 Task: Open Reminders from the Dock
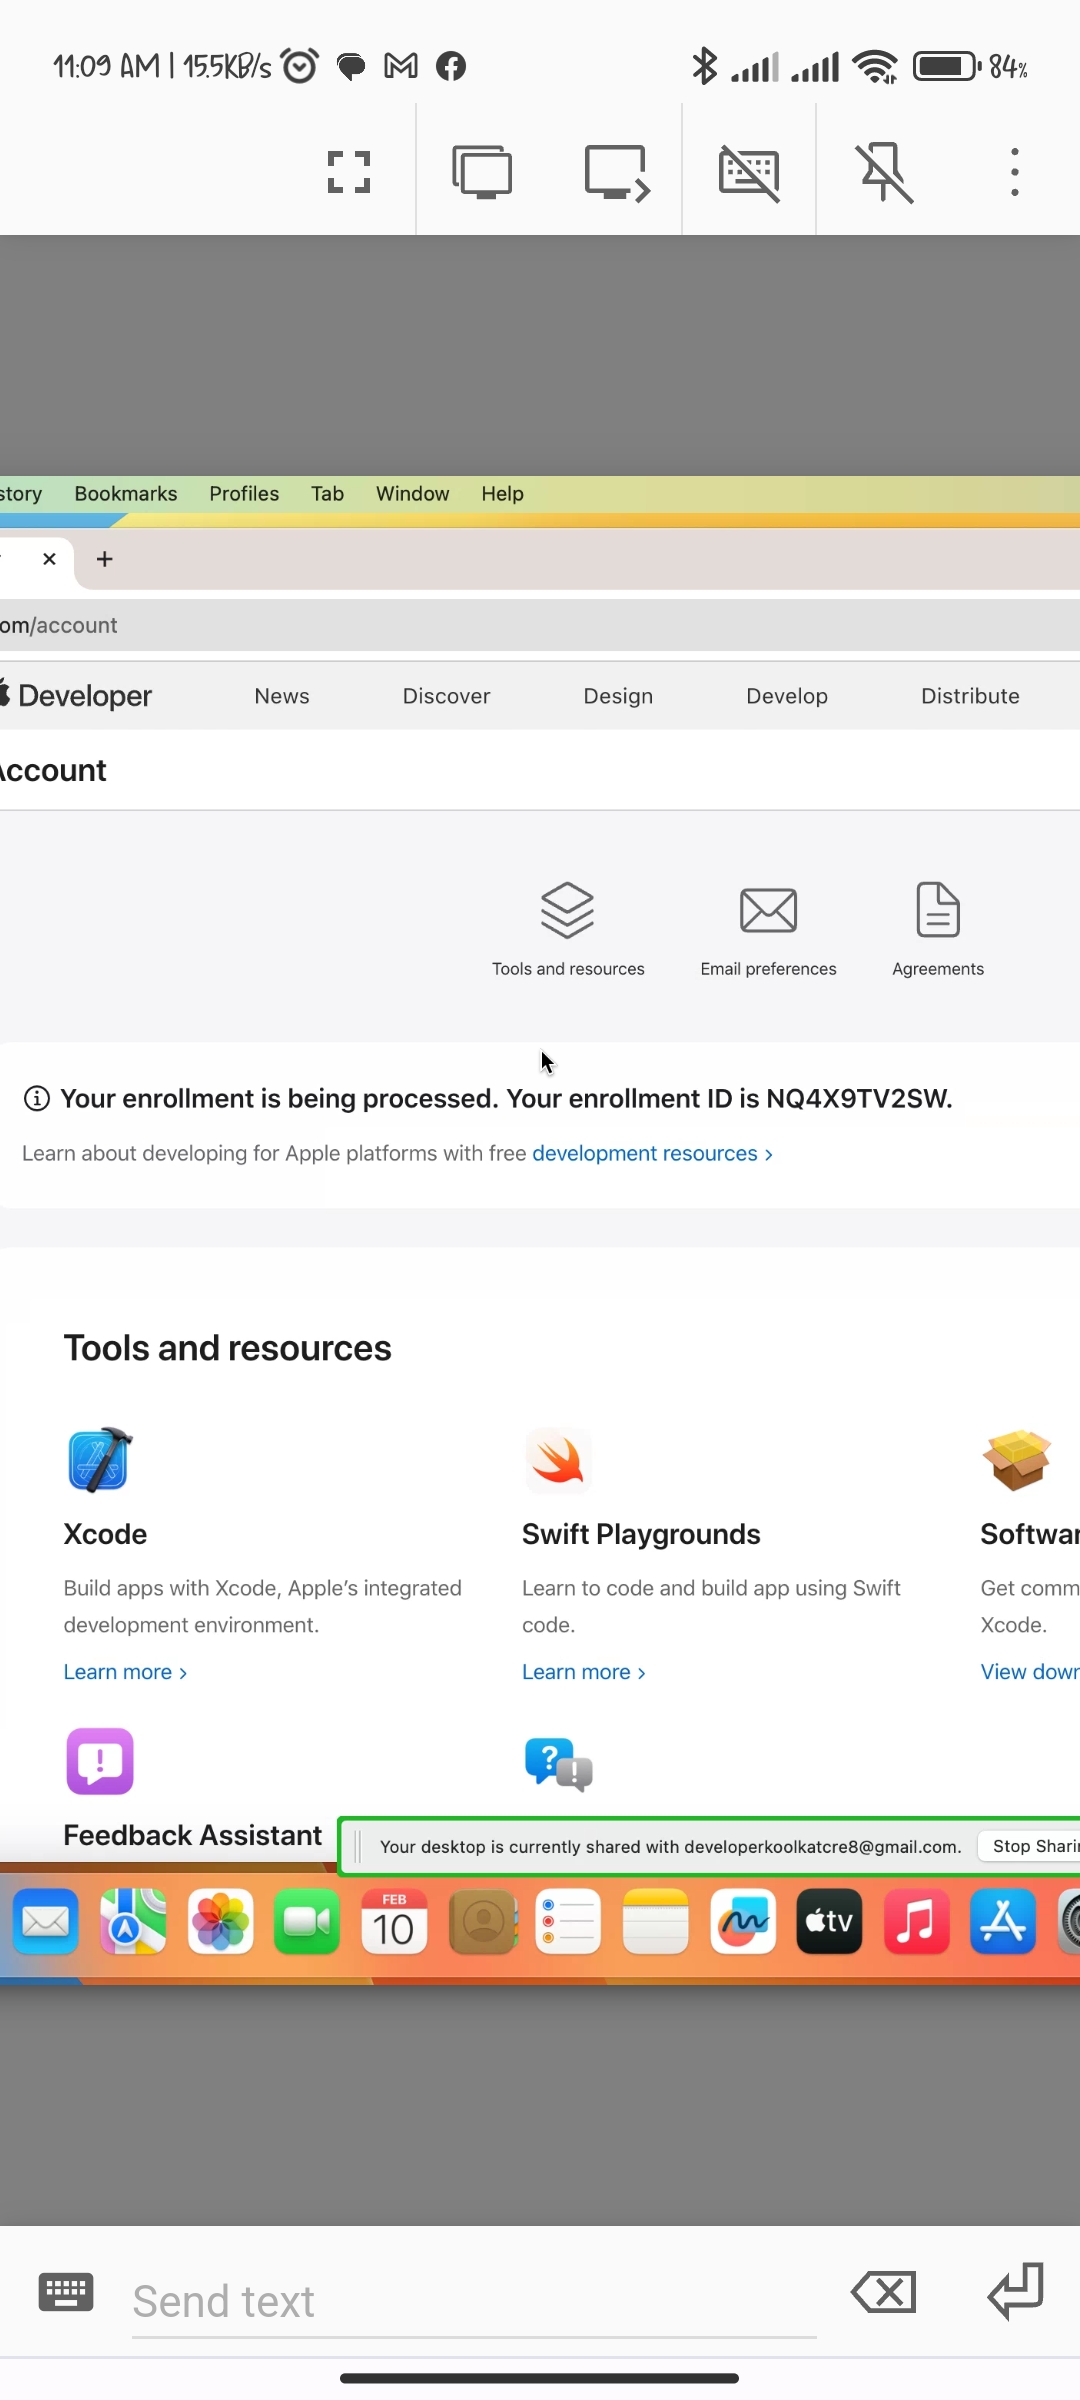pos(568,1921)
